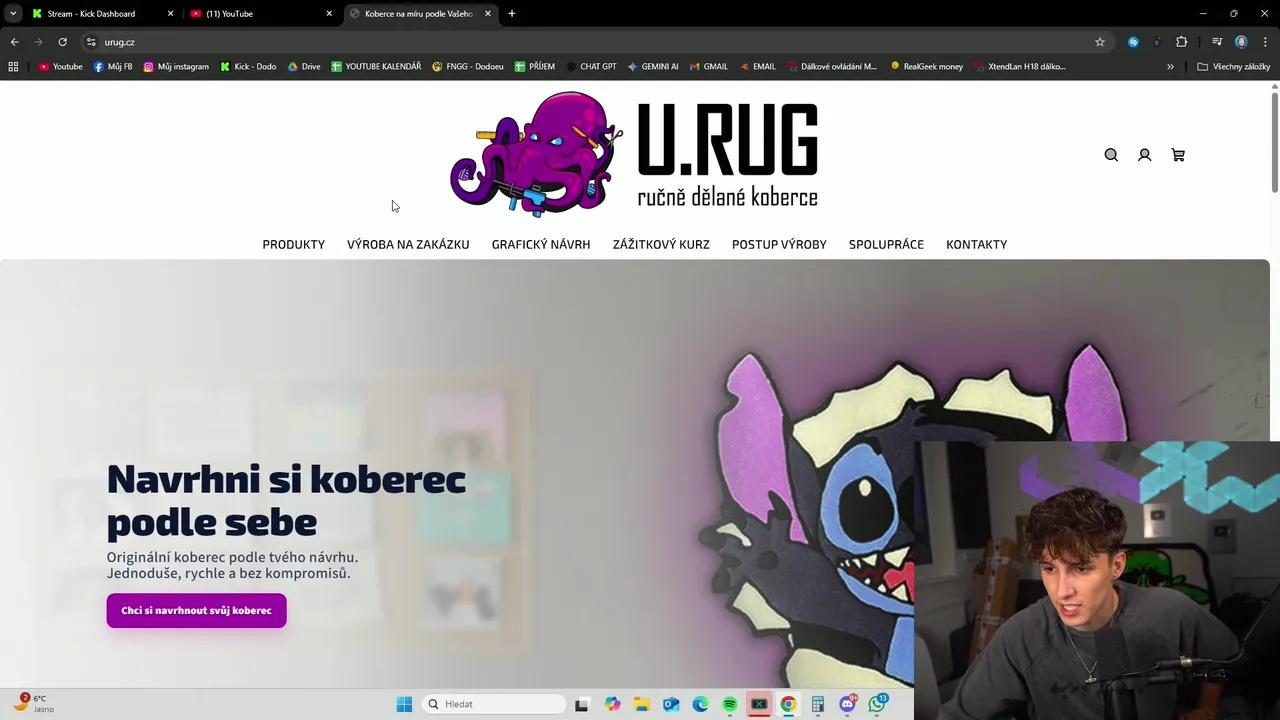Viewport: 1280px width, 720px height.
Task: Open the SPOLUPRÁCE menu item
Action: point(886,244)
